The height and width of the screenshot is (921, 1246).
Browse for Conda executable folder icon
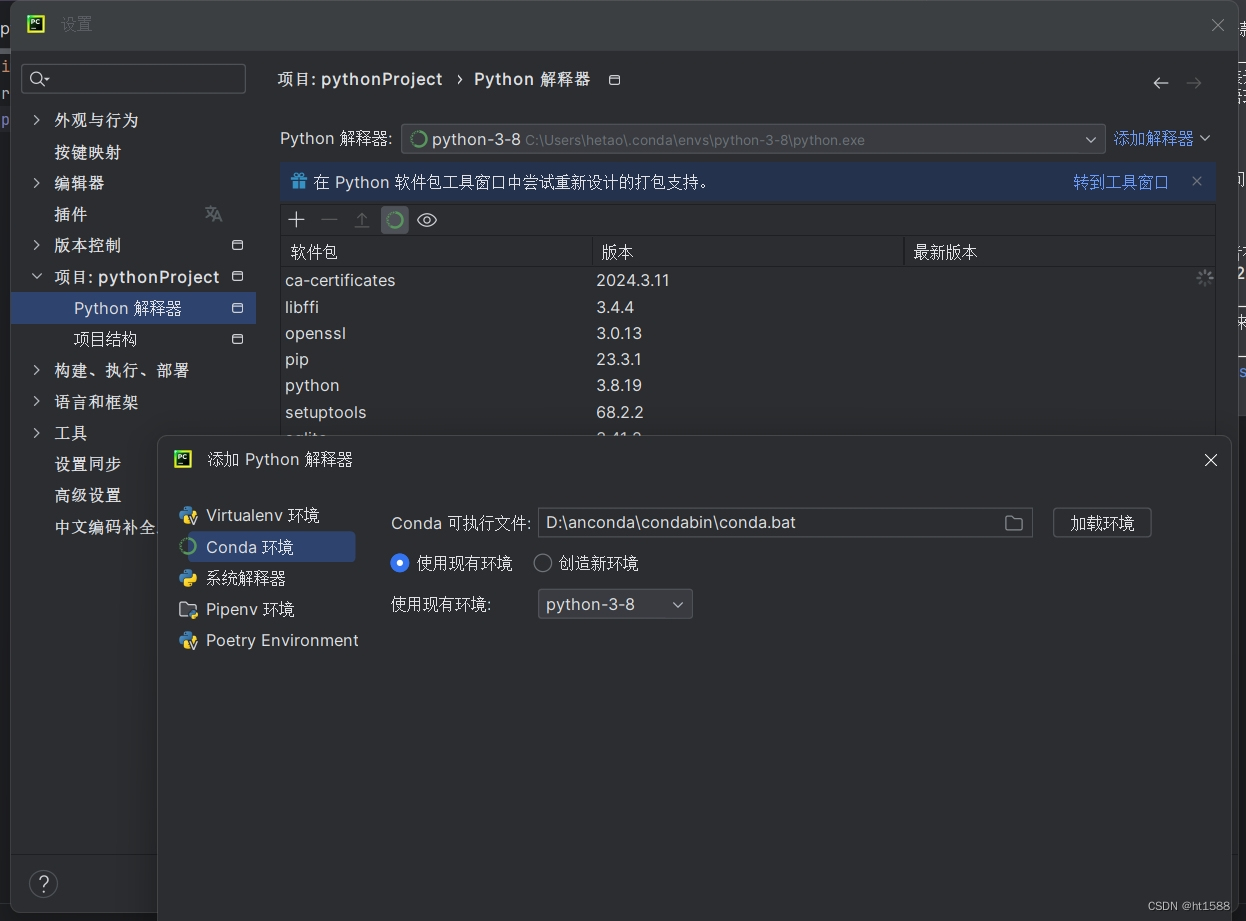point(1014,523)
